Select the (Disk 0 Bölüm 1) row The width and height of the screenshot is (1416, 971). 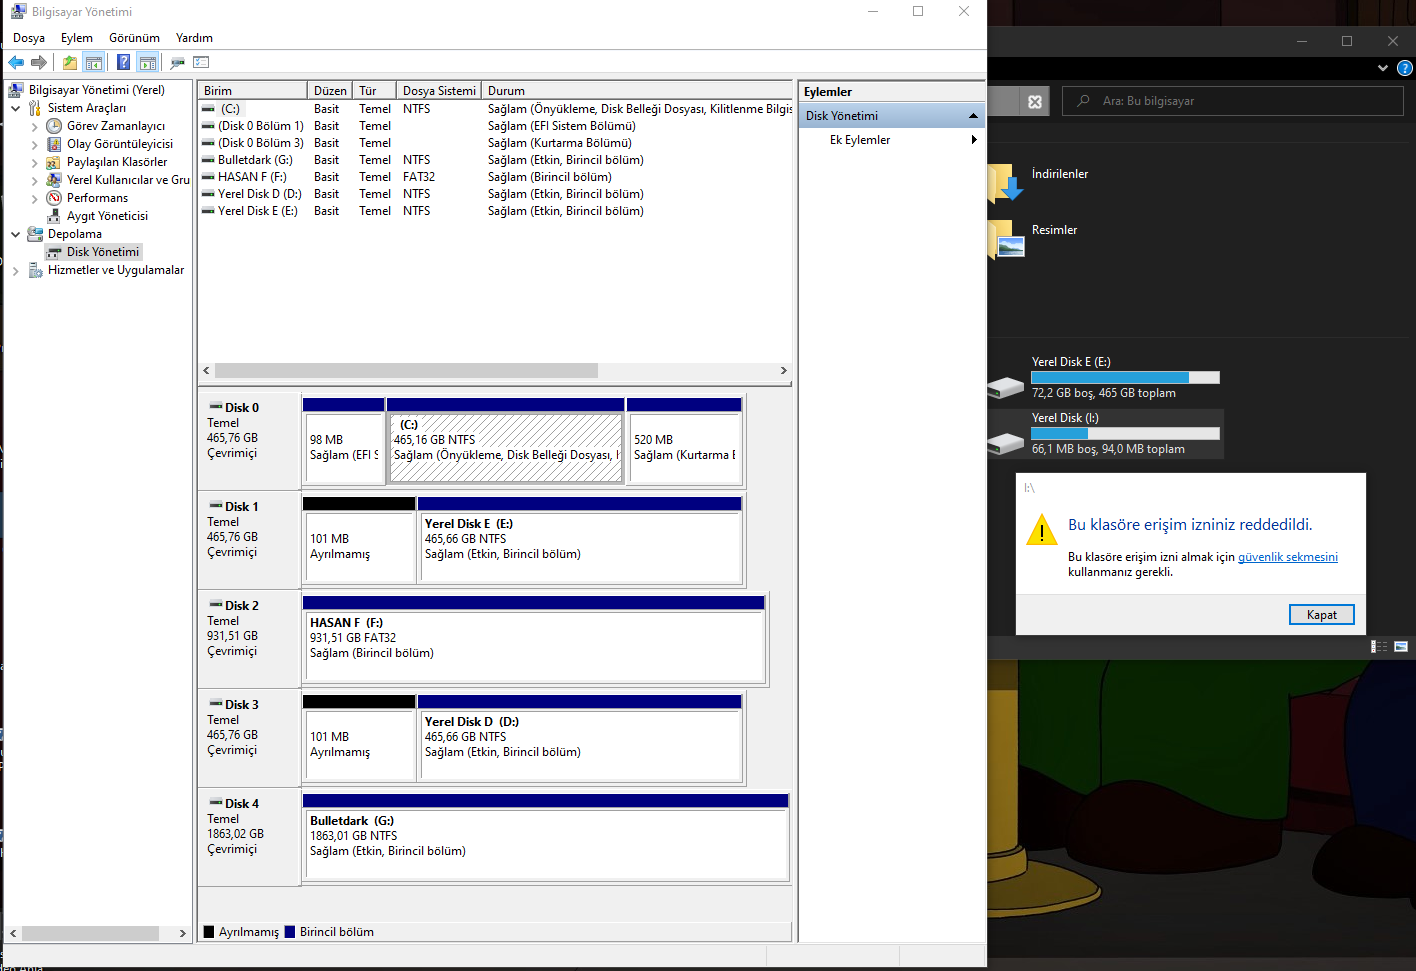click(495, 126)
